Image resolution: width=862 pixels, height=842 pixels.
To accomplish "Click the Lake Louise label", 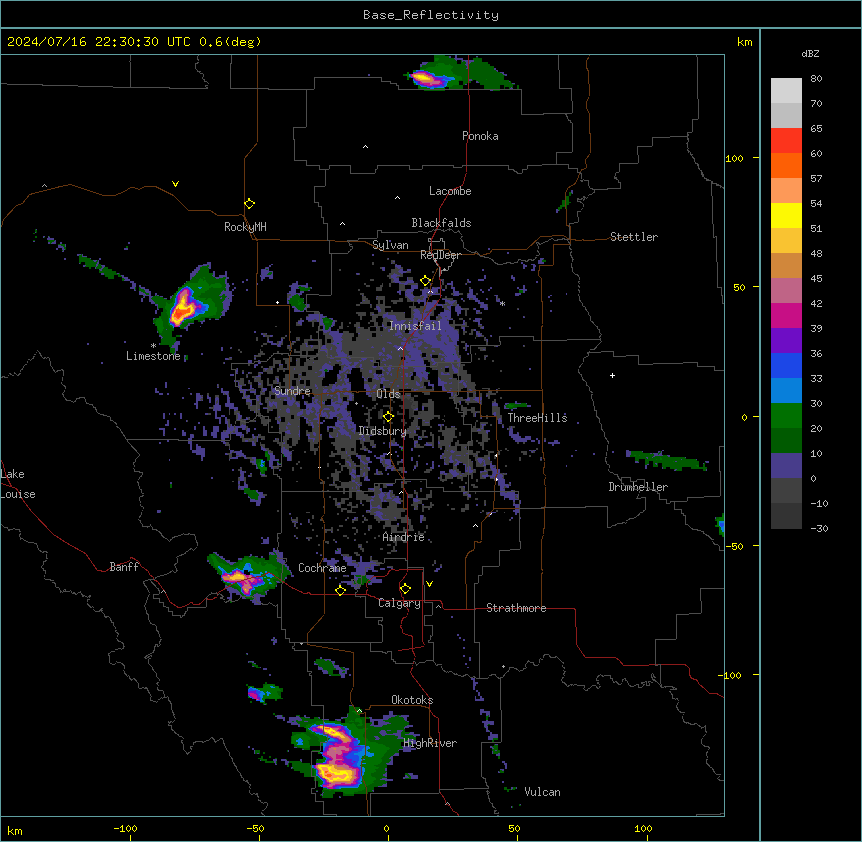I will point(18,484).
